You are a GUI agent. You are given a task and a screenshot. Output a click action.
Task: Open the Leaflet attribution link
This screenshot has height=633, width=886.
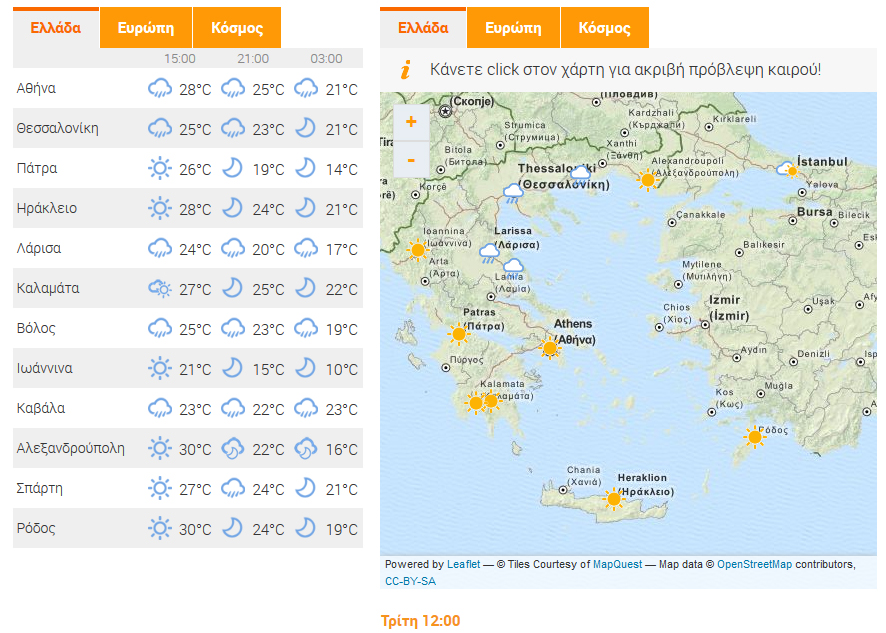tap(462, 565)
